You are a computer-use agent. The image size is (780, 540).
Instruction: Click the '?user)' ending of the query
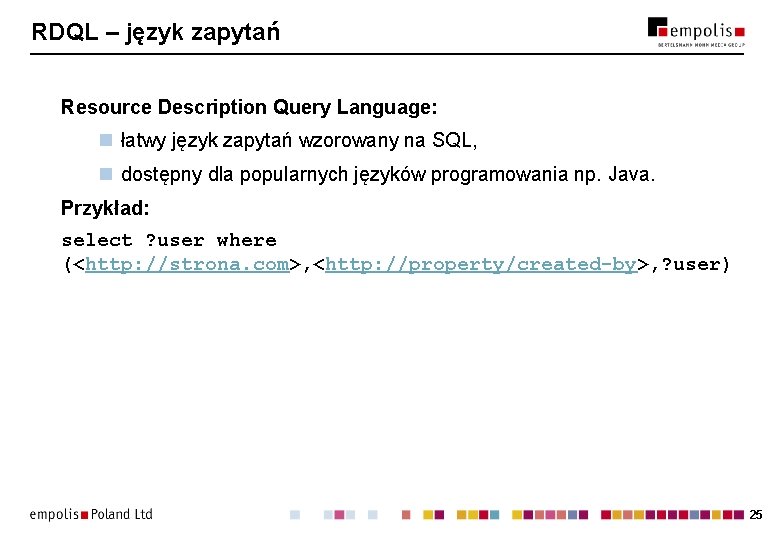[695, 265]
